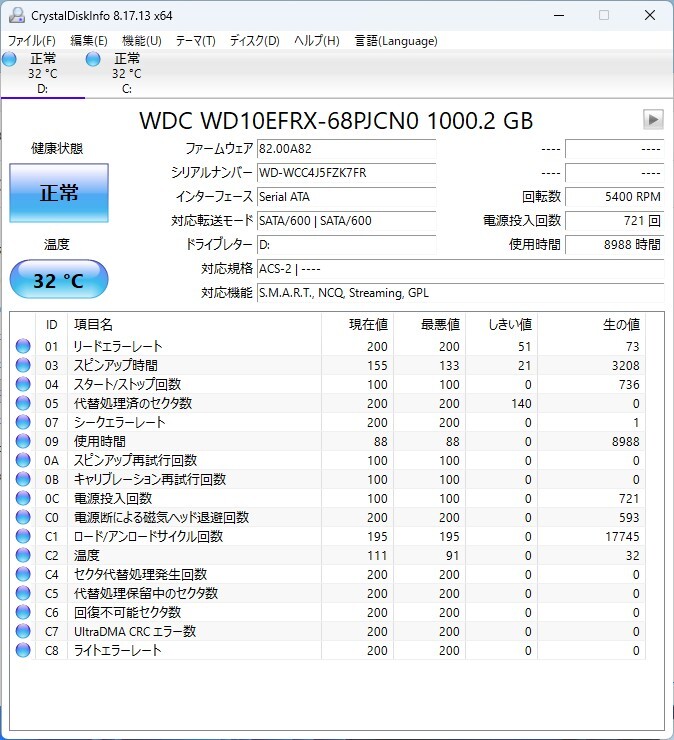Viewport: 674px width, 740px height.
Task: Click status orb for ID 0B row
Action: (23, 479)
